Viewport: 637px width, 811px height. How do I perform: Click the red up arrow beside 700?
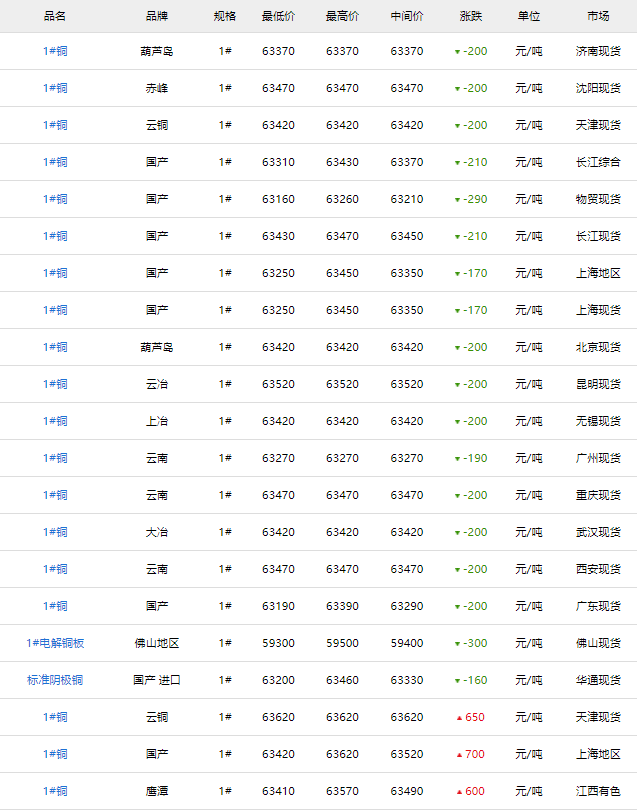[459, 755]
